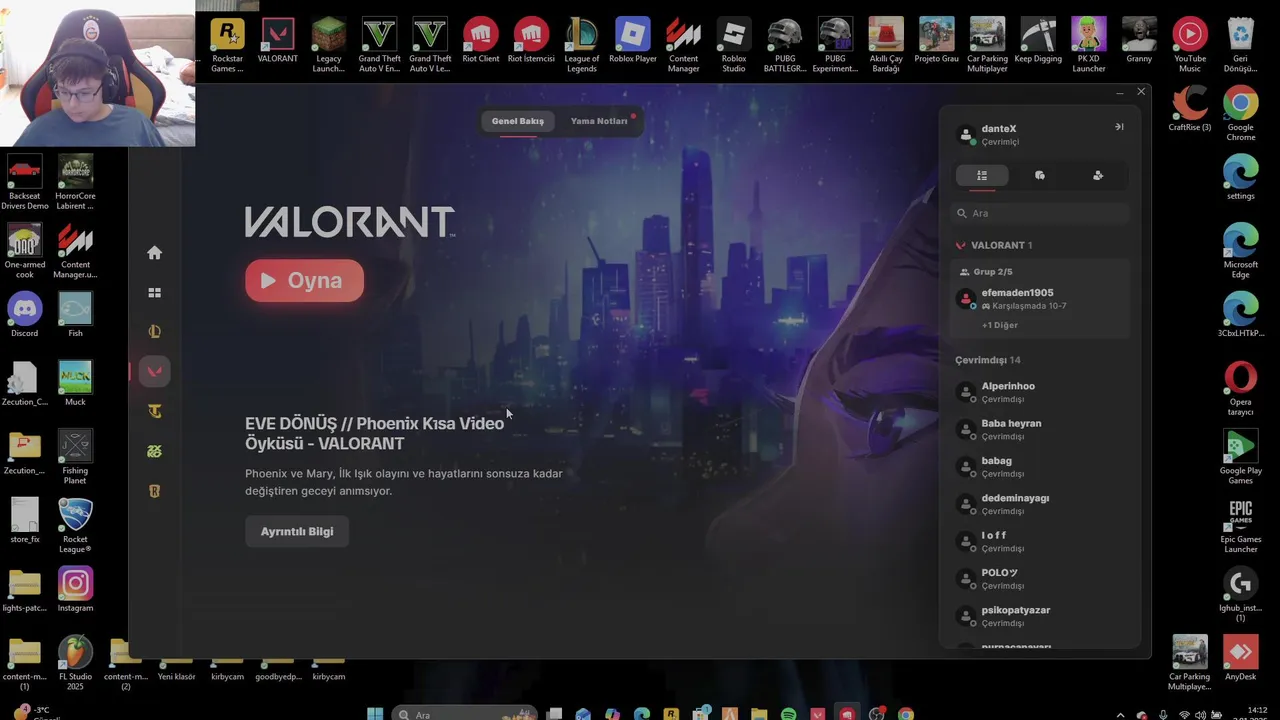The width and height of the screenshot is (1280, 720).
Task: Select offline friend psikopatyazar
Action: point(1040,616)
